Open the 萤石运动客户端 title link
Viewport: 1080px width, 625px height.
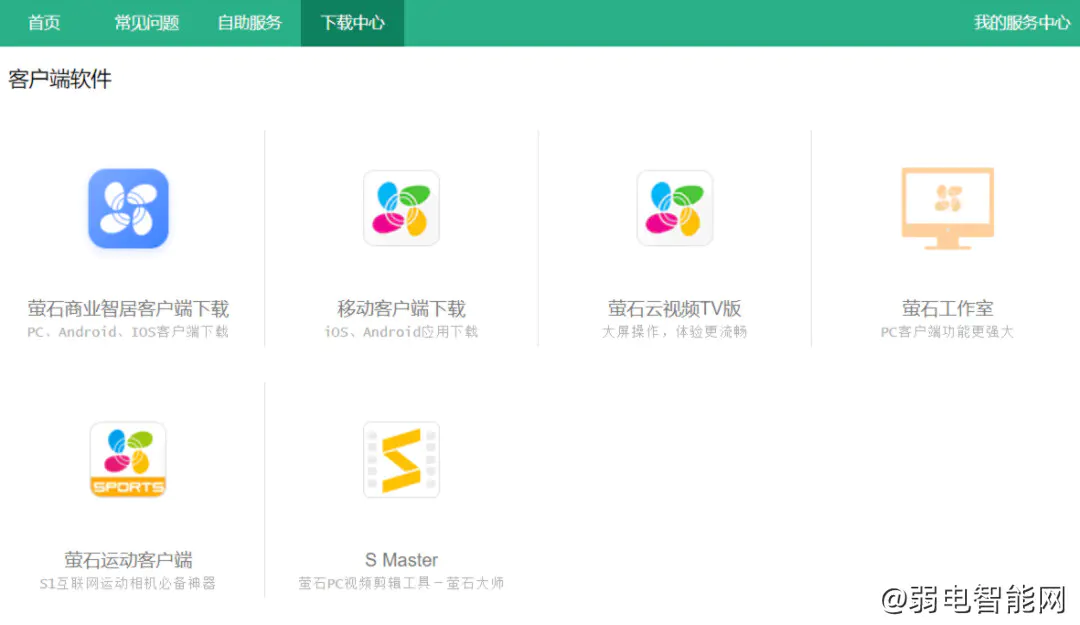[x=128, y=560]
